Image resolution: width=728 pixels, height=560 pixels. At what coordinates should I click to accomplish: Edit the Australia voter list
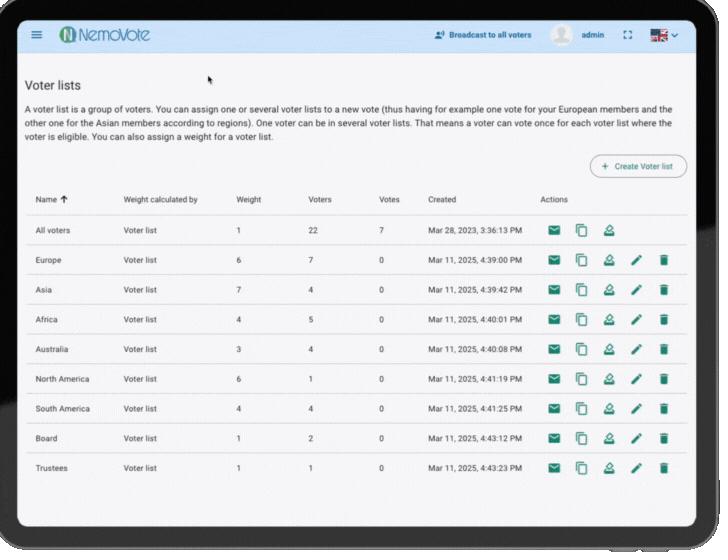636,350
